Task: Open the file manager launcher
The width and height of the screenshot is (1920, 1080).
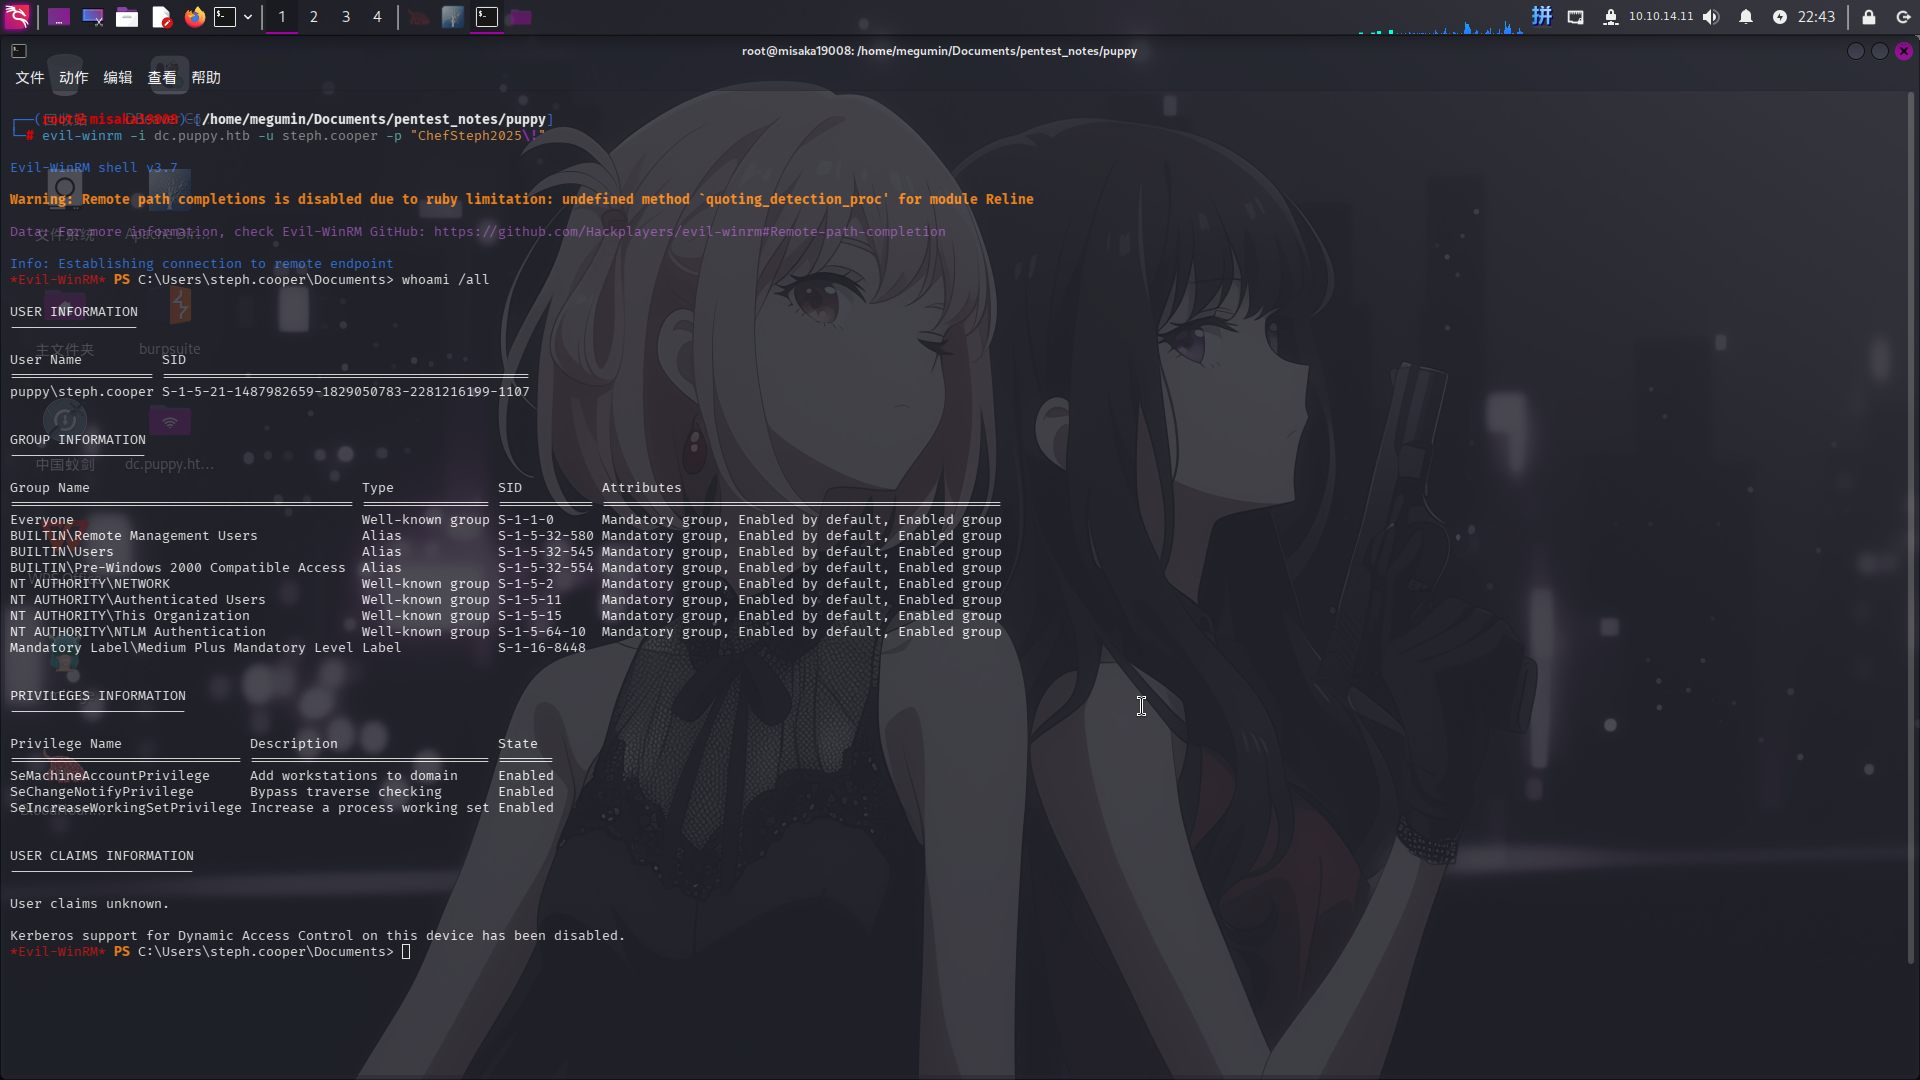Action: click(x=127, y=17)
